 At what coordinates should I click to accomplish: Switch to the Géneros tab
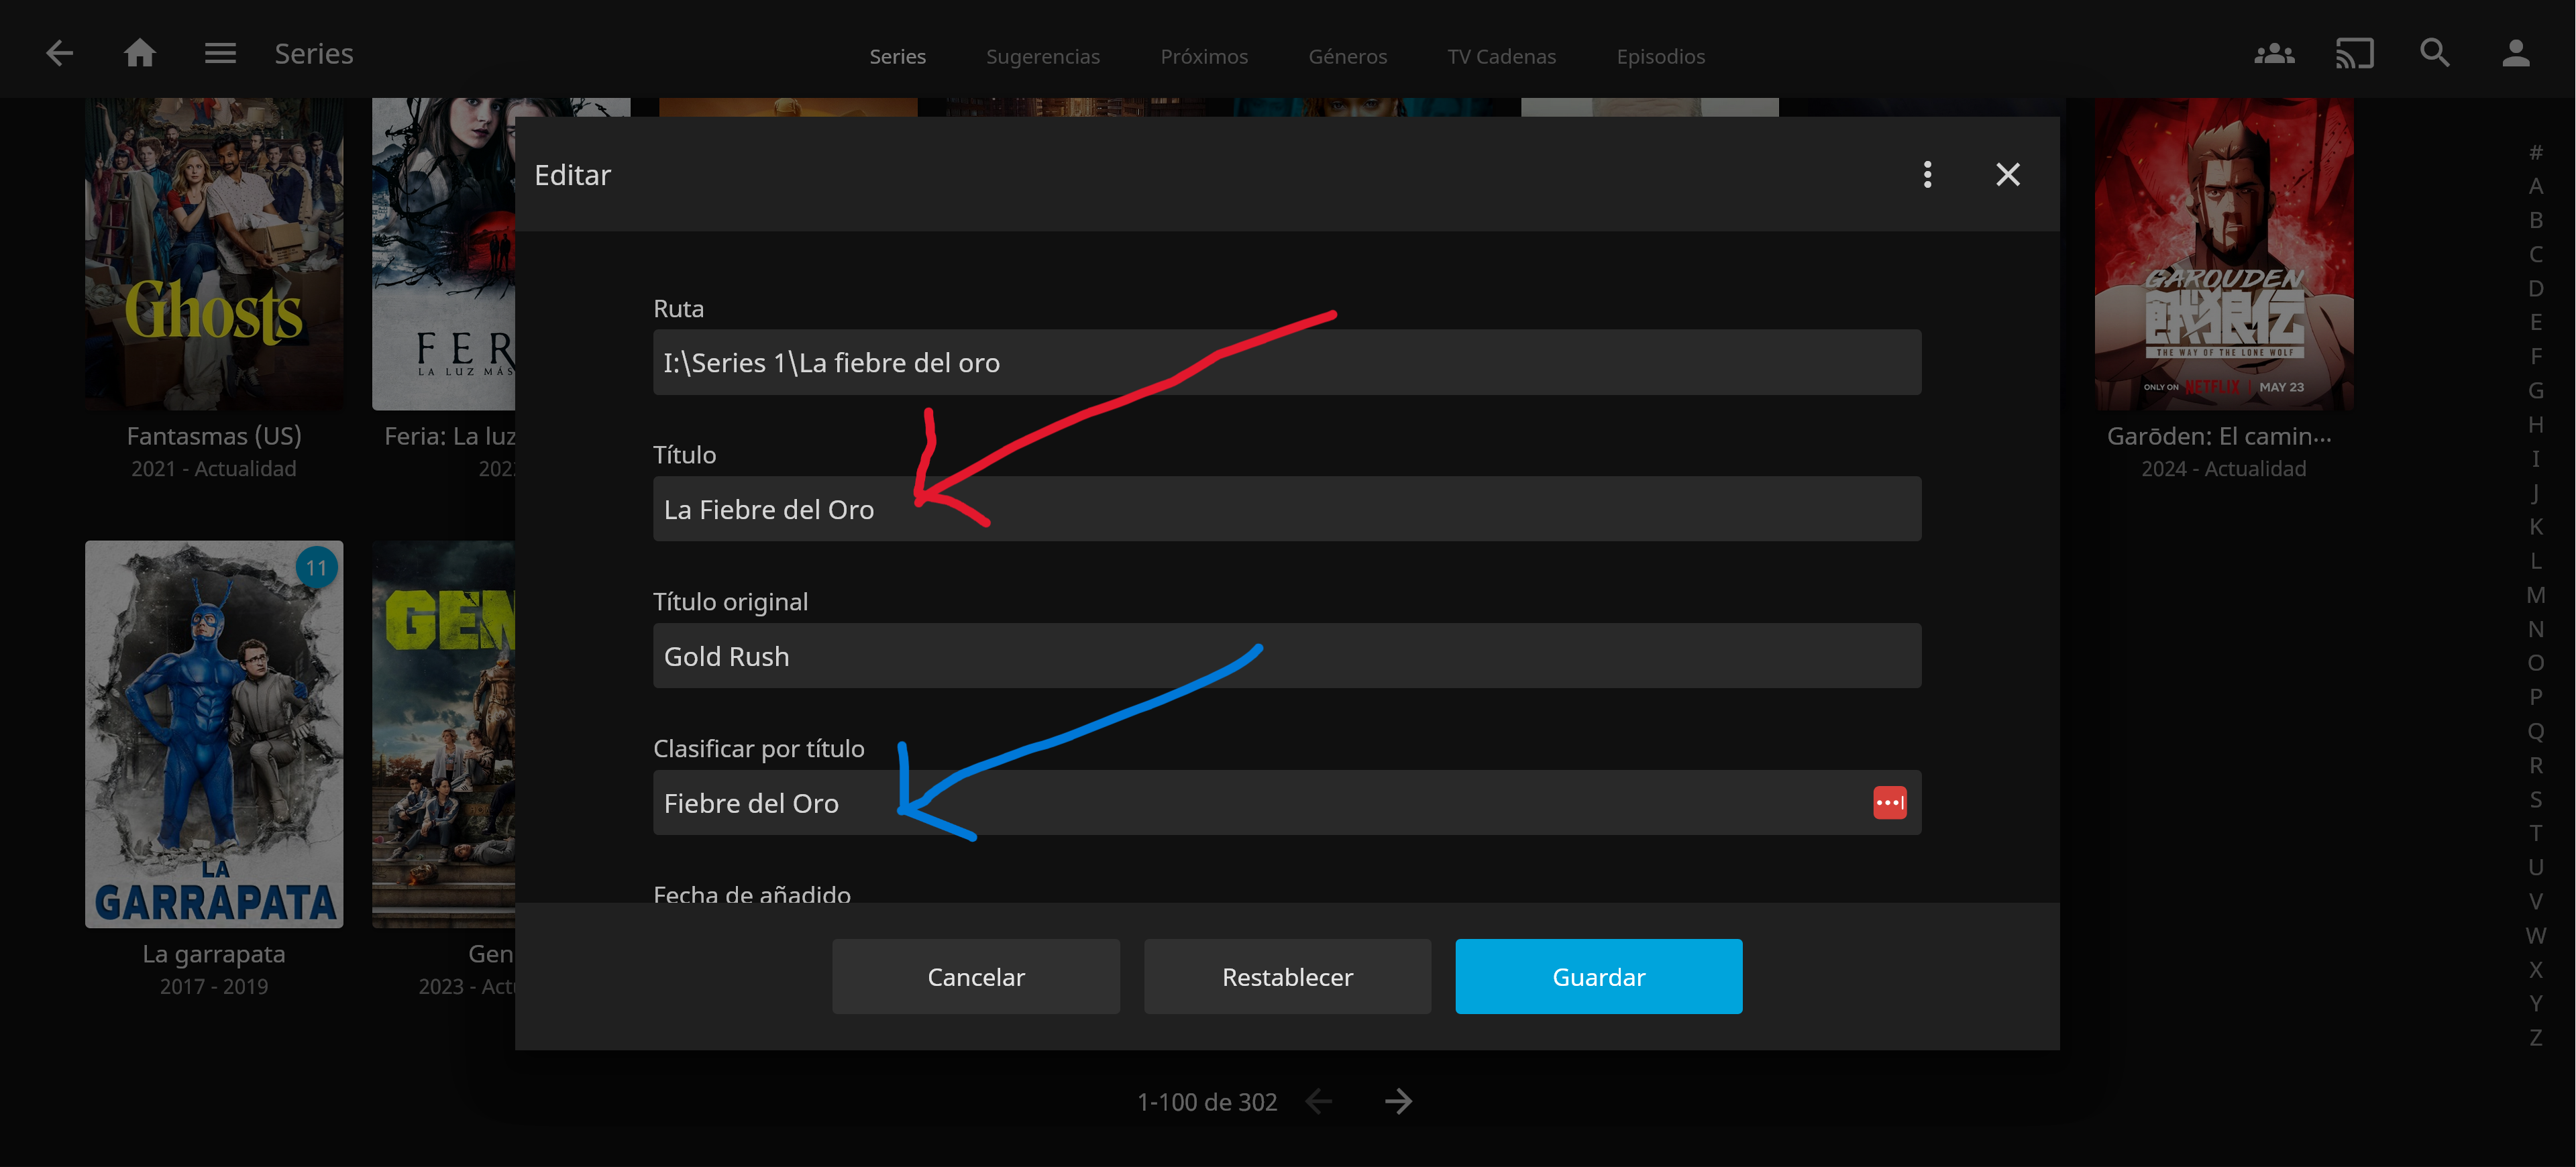coord(1347,57)
